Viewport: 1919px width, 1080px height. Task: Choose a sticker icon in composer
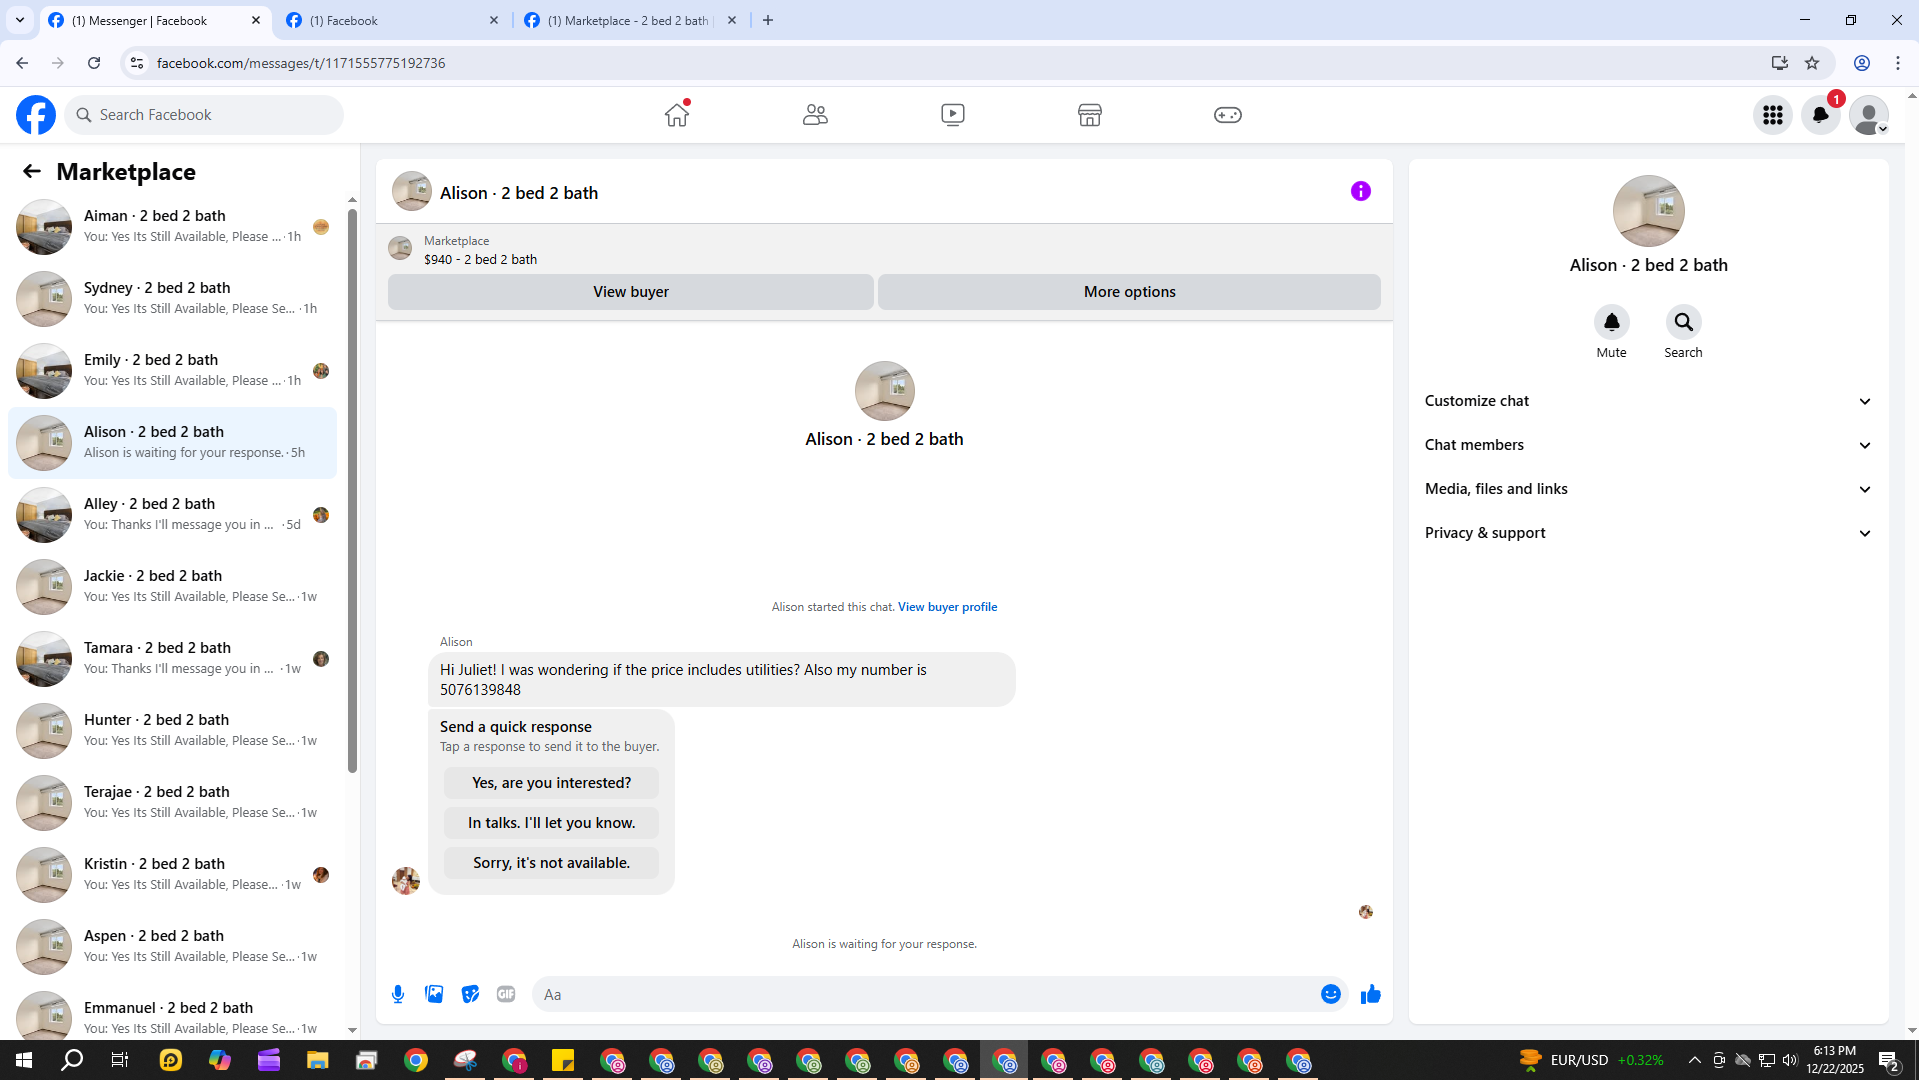coord(470,994)
